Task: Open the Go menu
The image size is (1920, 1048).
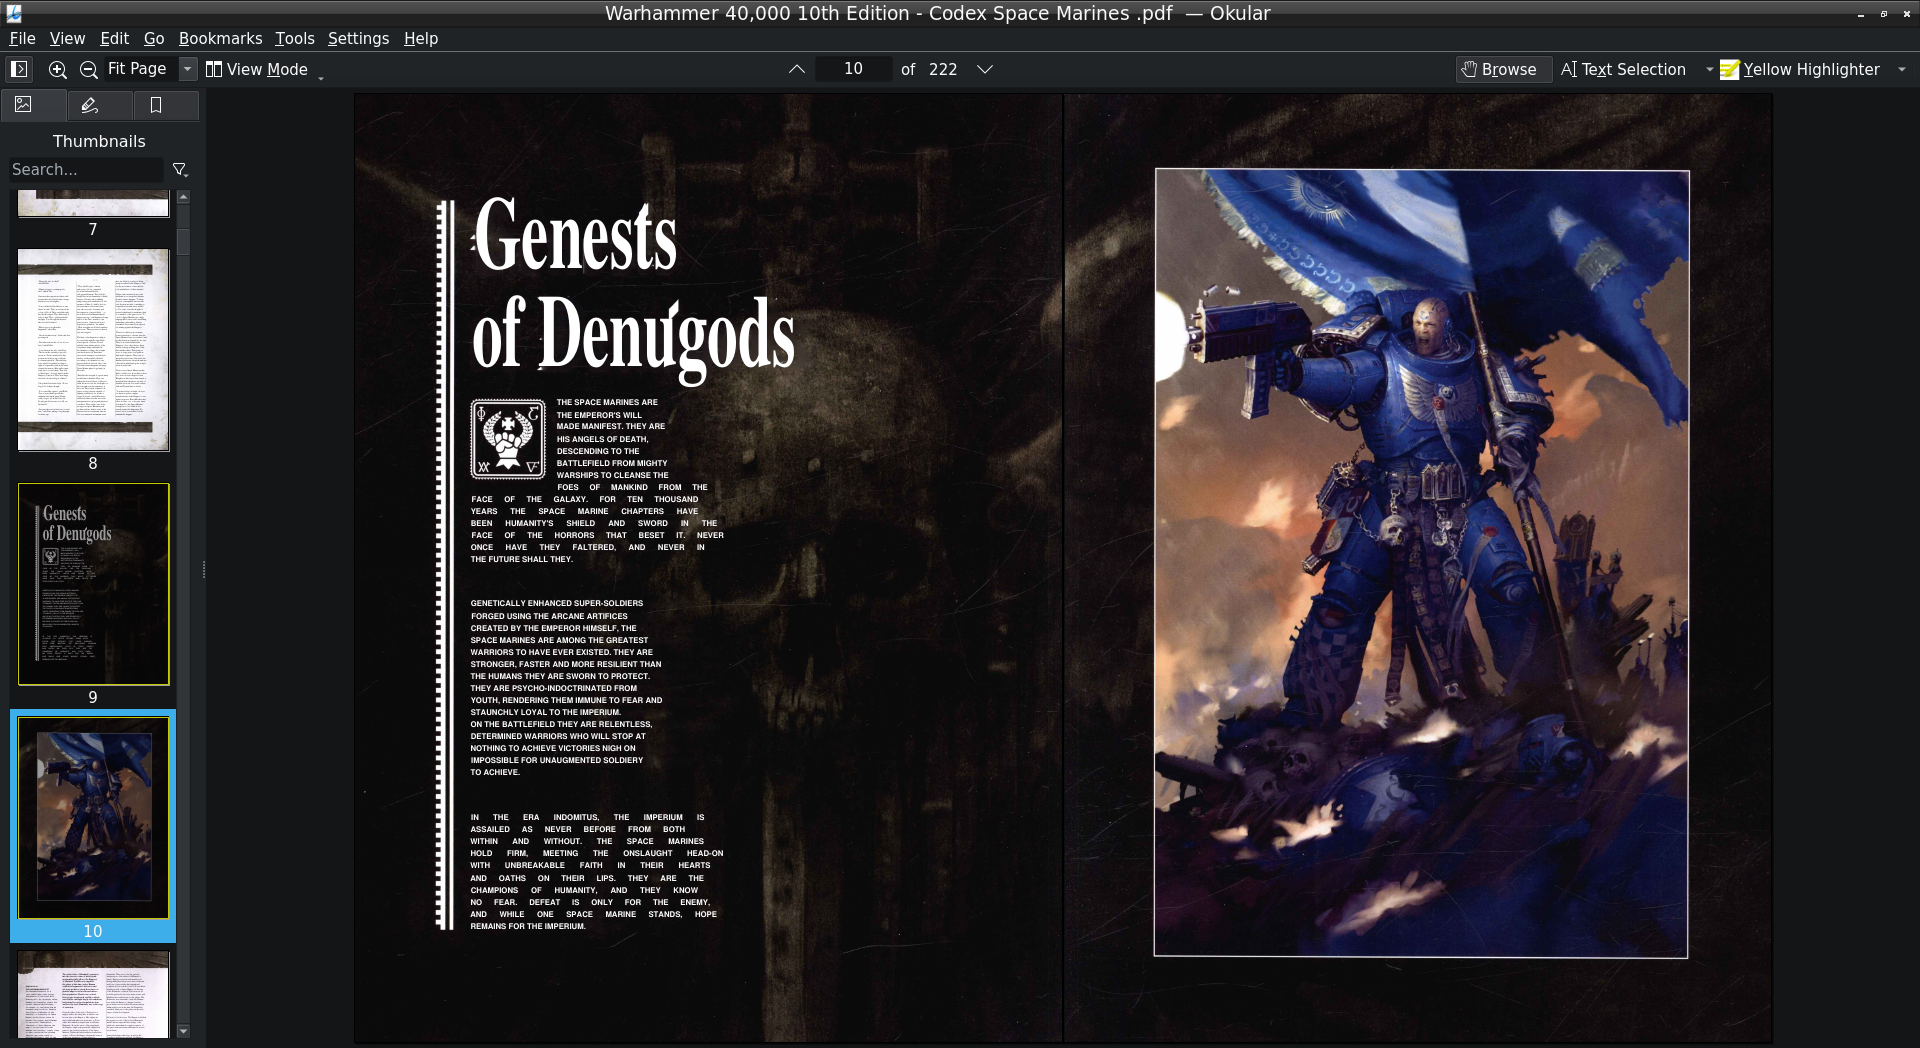Action: tap(154, 38)
